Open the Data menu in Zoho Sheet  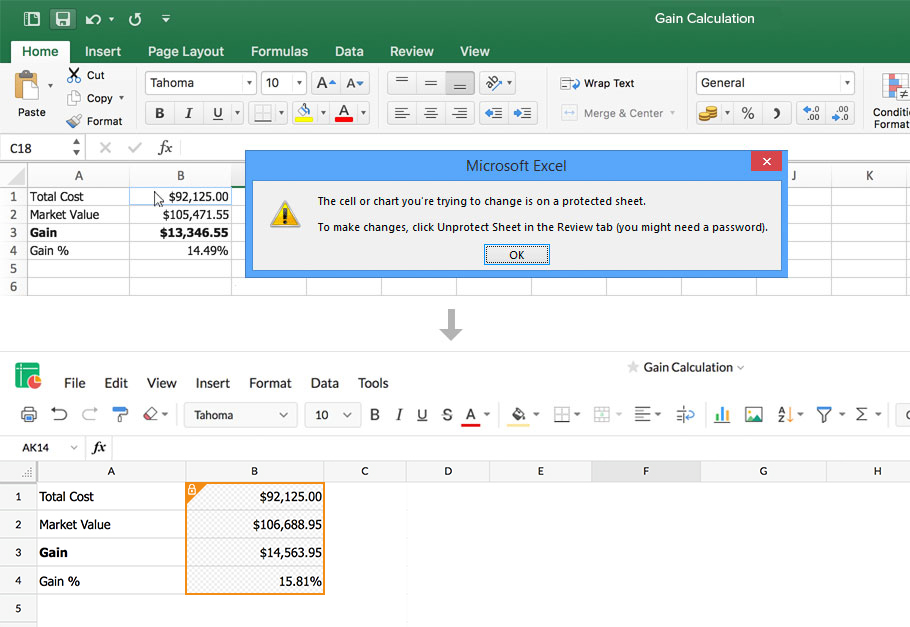click(324, 383)
